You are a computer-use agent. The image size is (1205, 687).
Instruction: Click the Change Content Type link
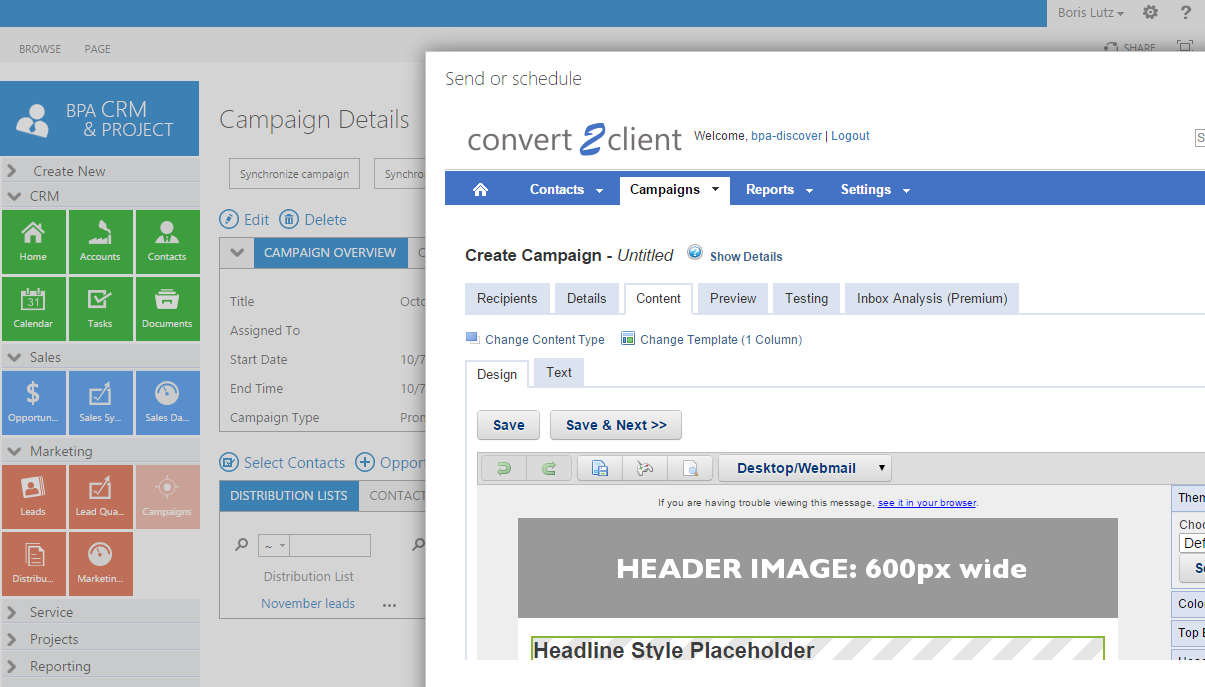point(544,340)
